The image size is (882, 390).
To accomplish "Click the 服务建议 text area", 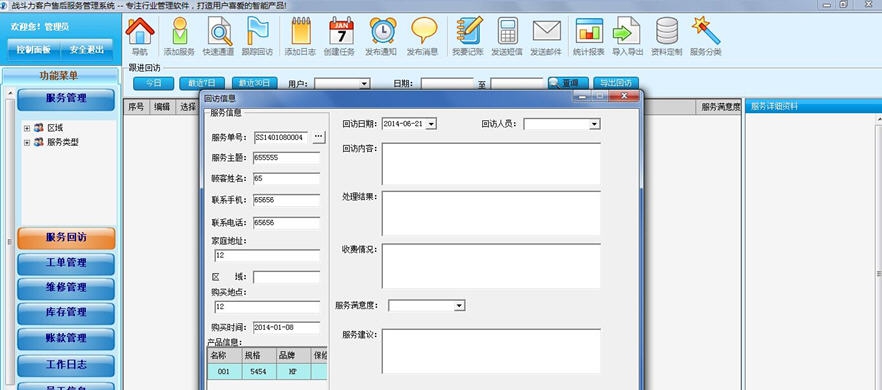I will tap(491, 351).
